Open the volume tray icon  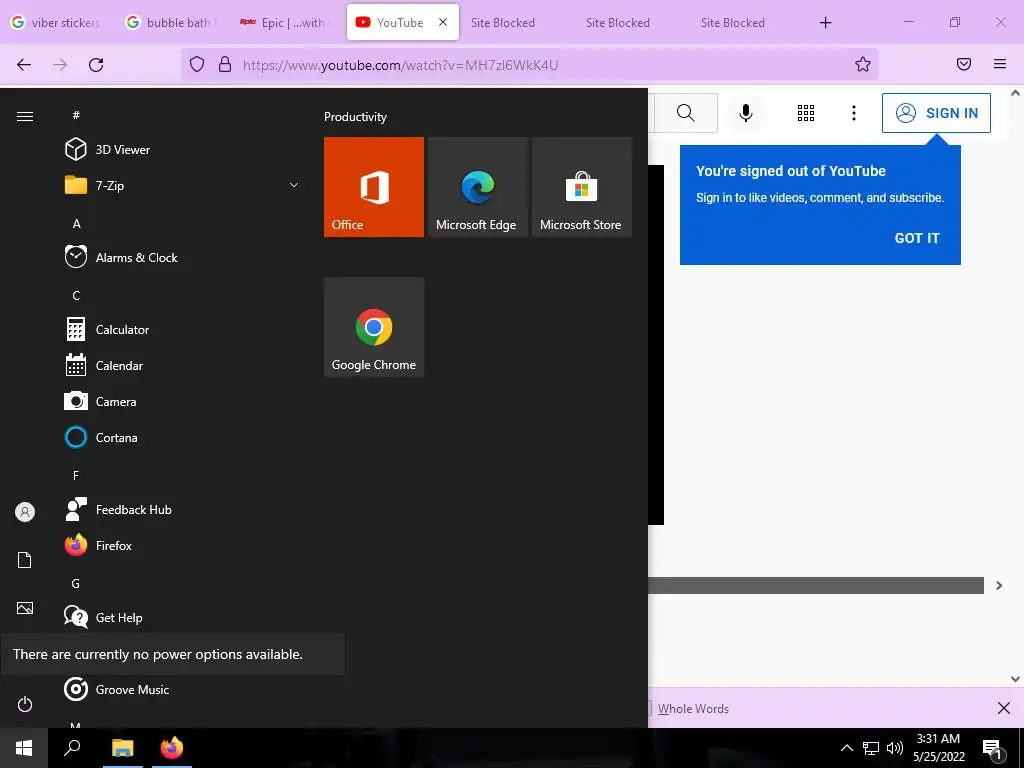[895, 748]
